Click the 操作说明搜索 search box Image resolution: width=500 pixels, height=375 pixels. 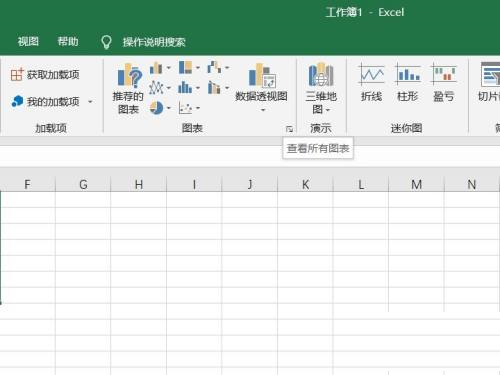pos(154,42)
